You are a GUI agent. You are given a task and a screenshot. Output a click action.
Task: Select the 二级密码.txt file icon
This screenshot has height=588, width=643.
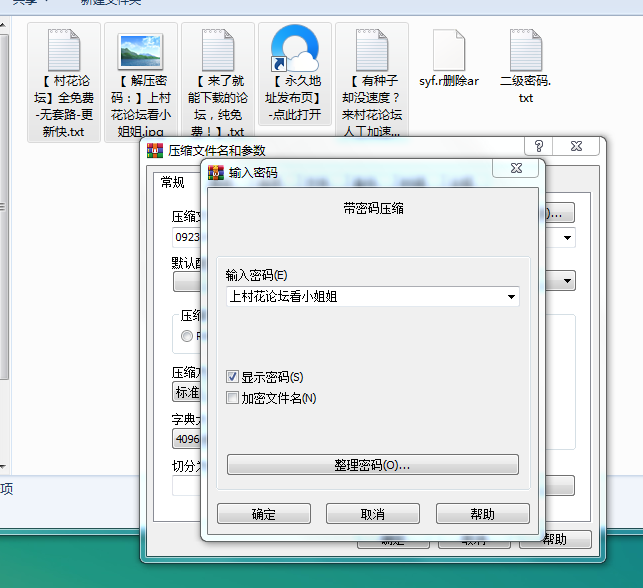pyautogui.click(x=526, y=50)
